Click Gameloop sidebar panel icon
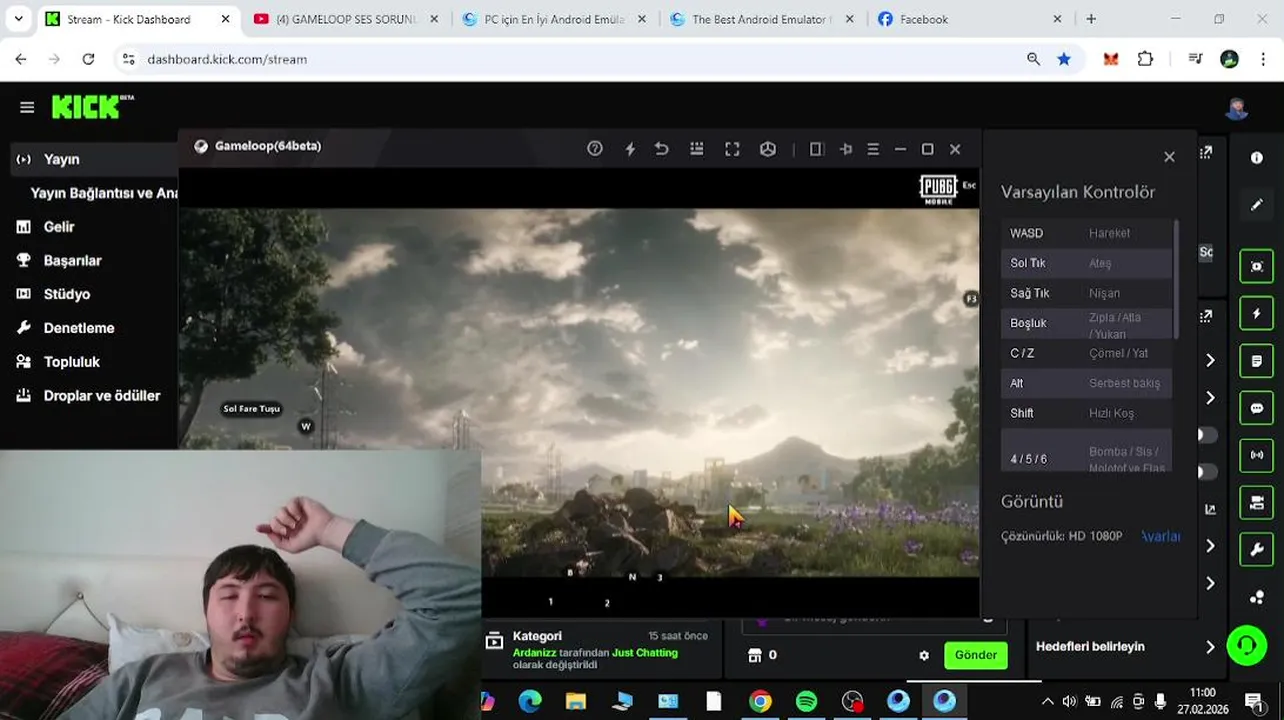The height and width of the screenshot is (720, 1284). 816,149
